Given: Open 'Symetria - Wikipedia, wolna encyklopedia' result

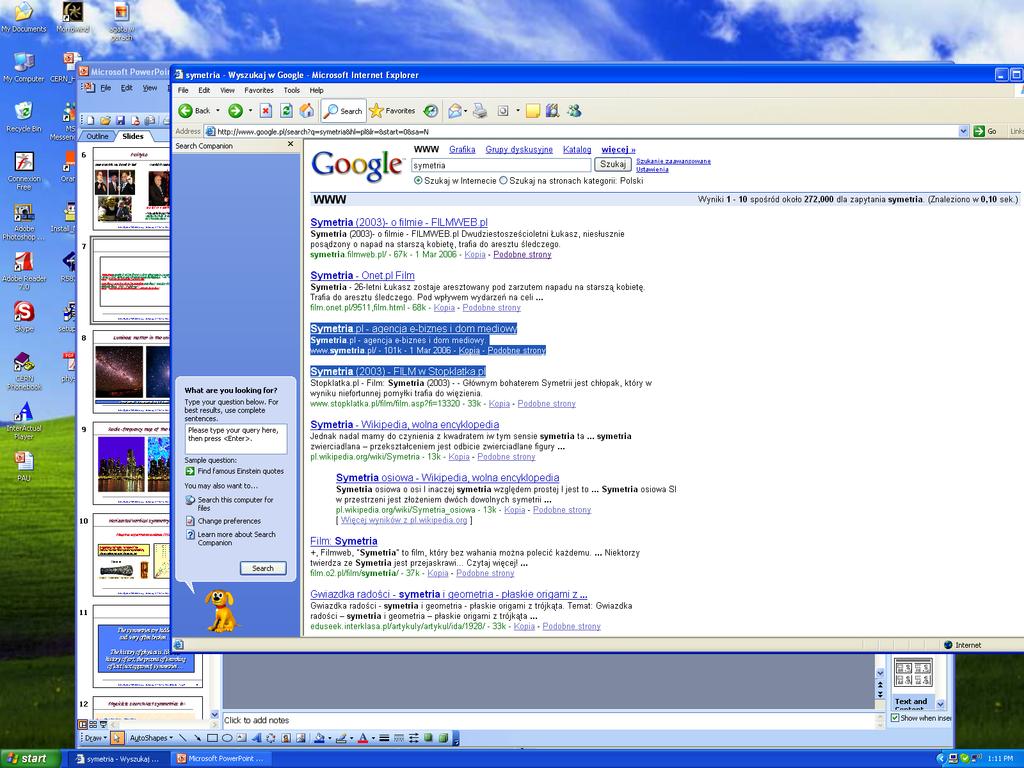Looking at the screenshot, I should (404, 424).
